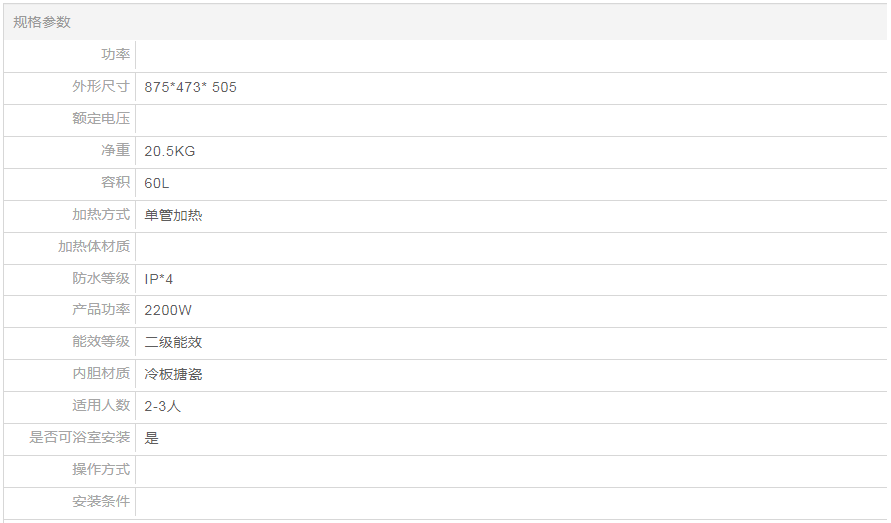Click the 20.5KG weight value

tap(169, 151)
